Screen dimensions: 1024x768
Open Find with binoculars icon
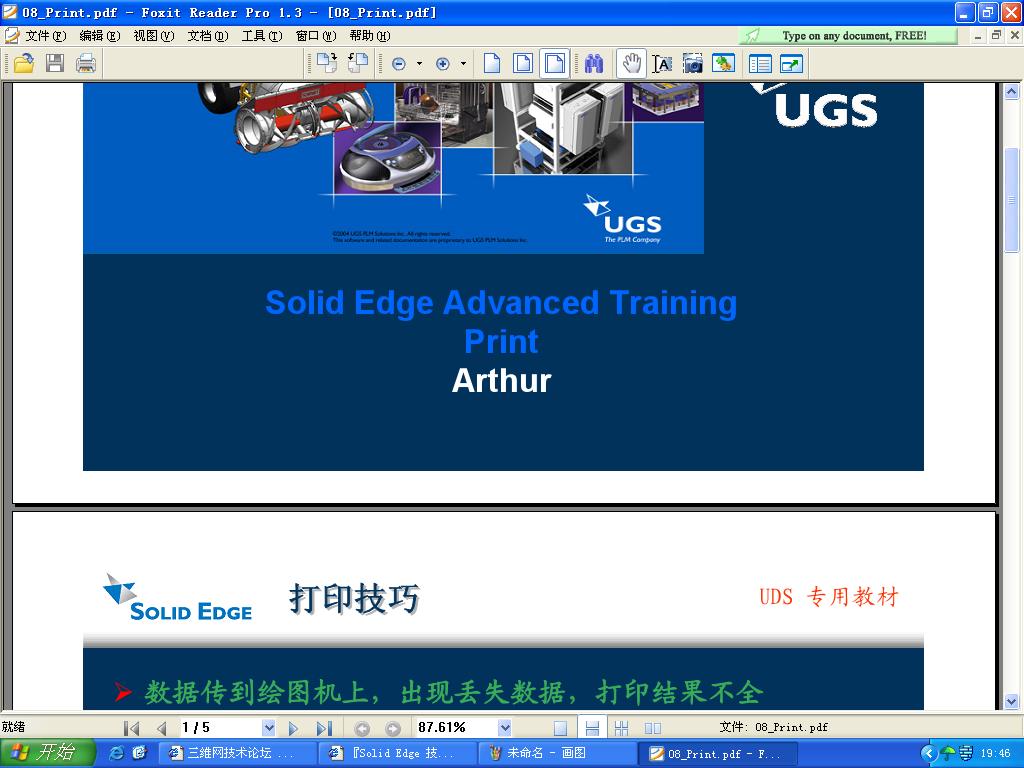point(594,63)
